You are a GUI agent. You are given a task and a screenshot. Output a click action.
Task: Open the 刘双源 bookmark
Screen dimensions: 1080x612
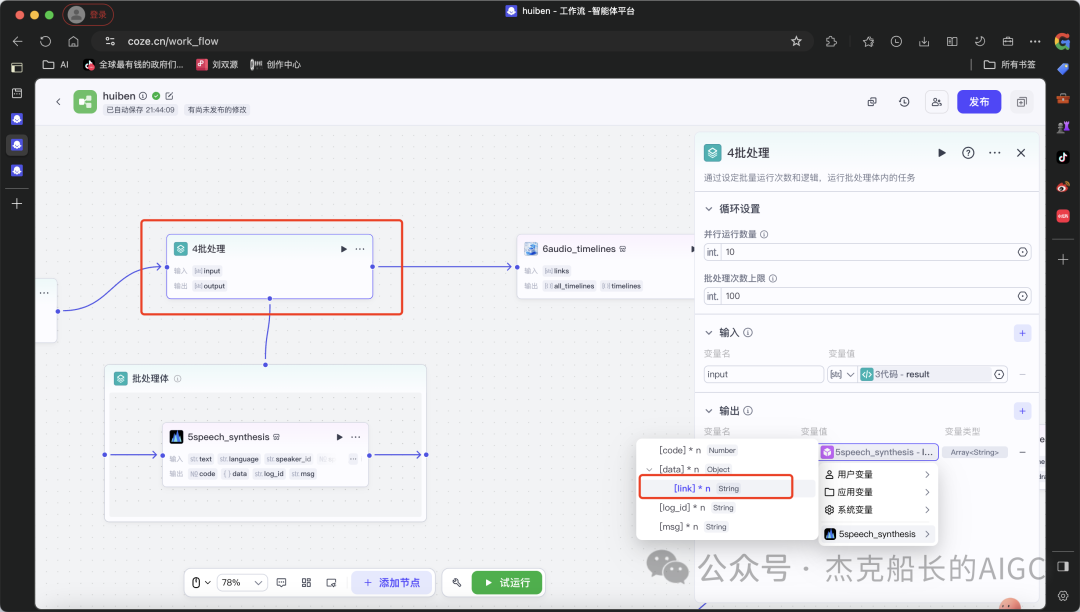217,65
